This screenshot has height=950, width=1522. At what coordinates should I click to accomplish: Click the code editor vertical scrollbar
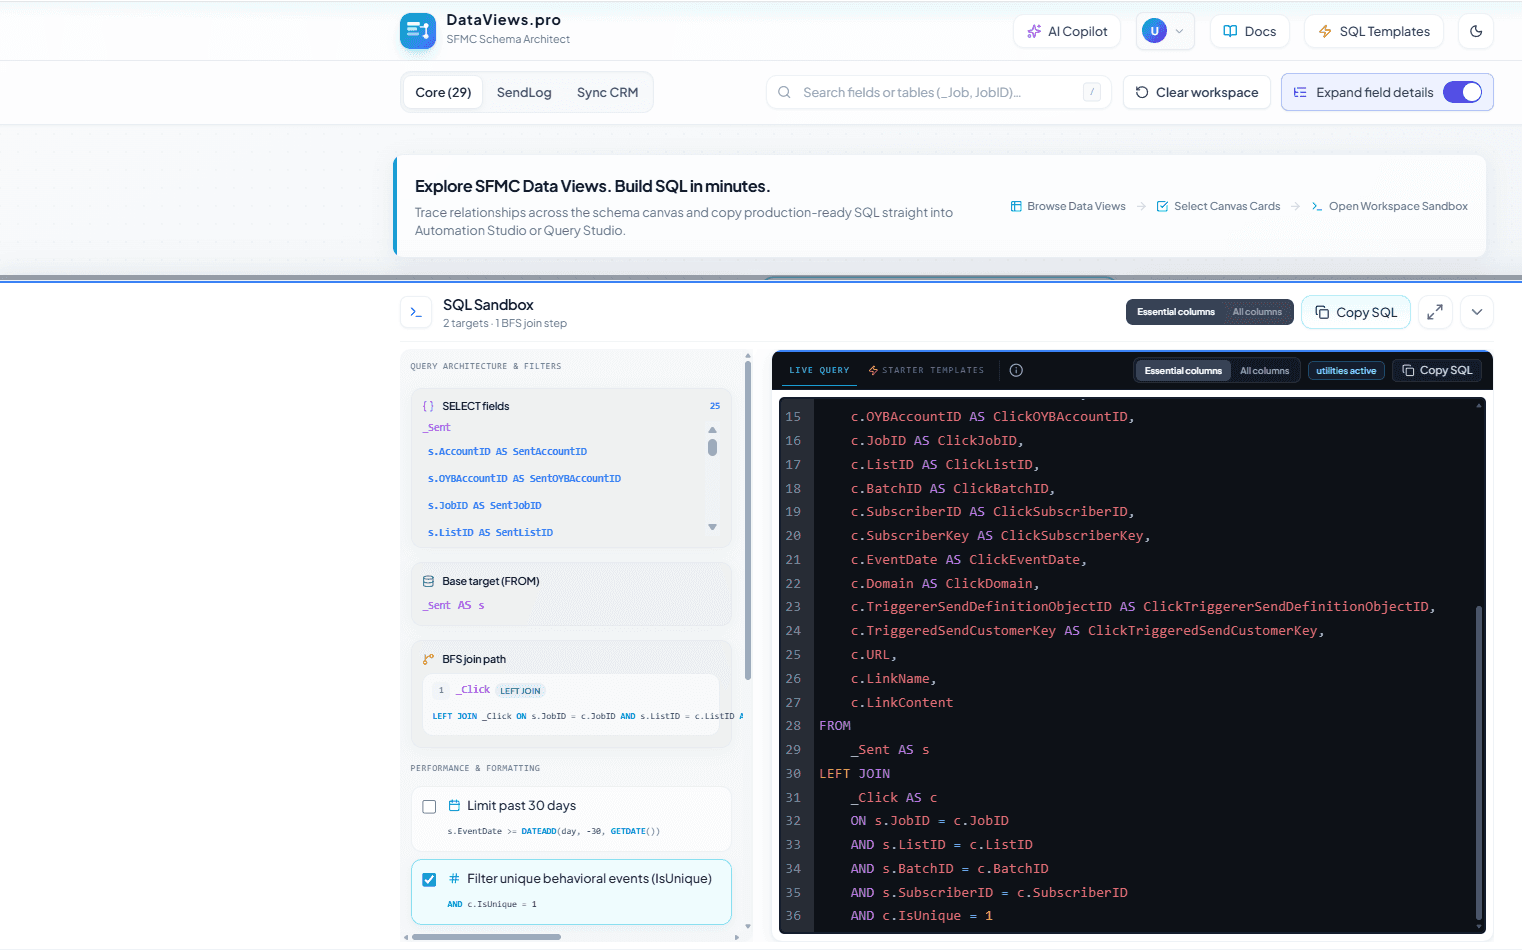[x=1479, y=762]
